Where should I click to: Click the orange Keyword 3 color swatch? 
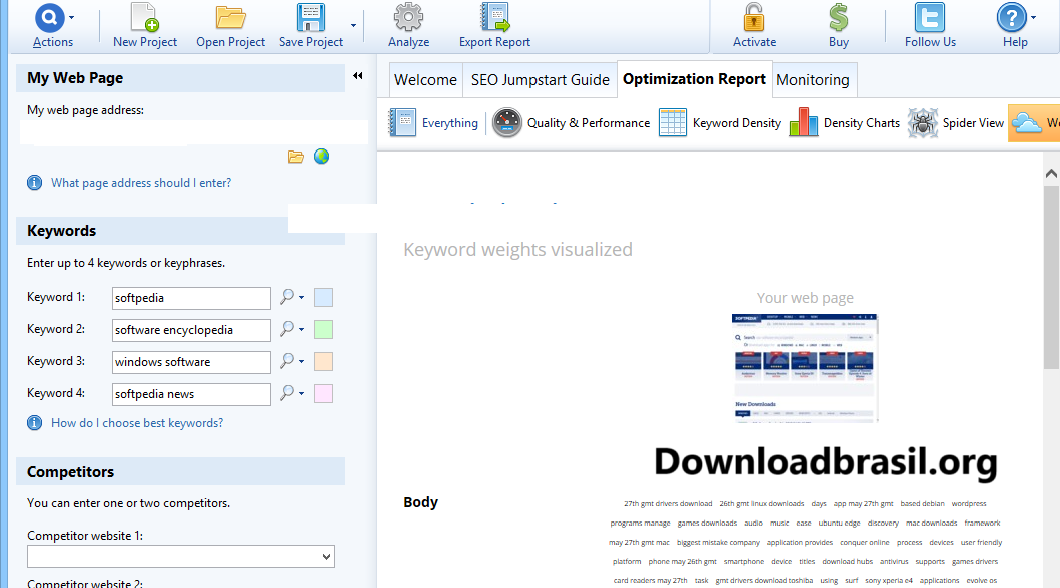(x=323, y=362)
